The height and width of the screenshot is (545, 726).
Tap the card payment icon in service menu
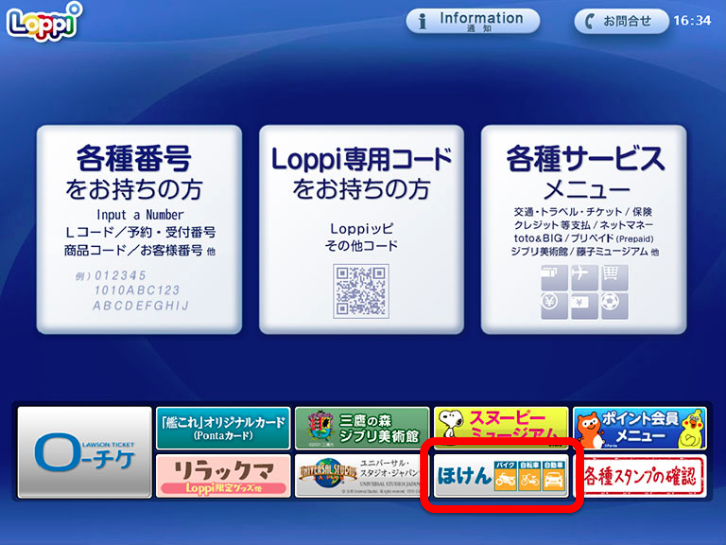coord(554,278)
